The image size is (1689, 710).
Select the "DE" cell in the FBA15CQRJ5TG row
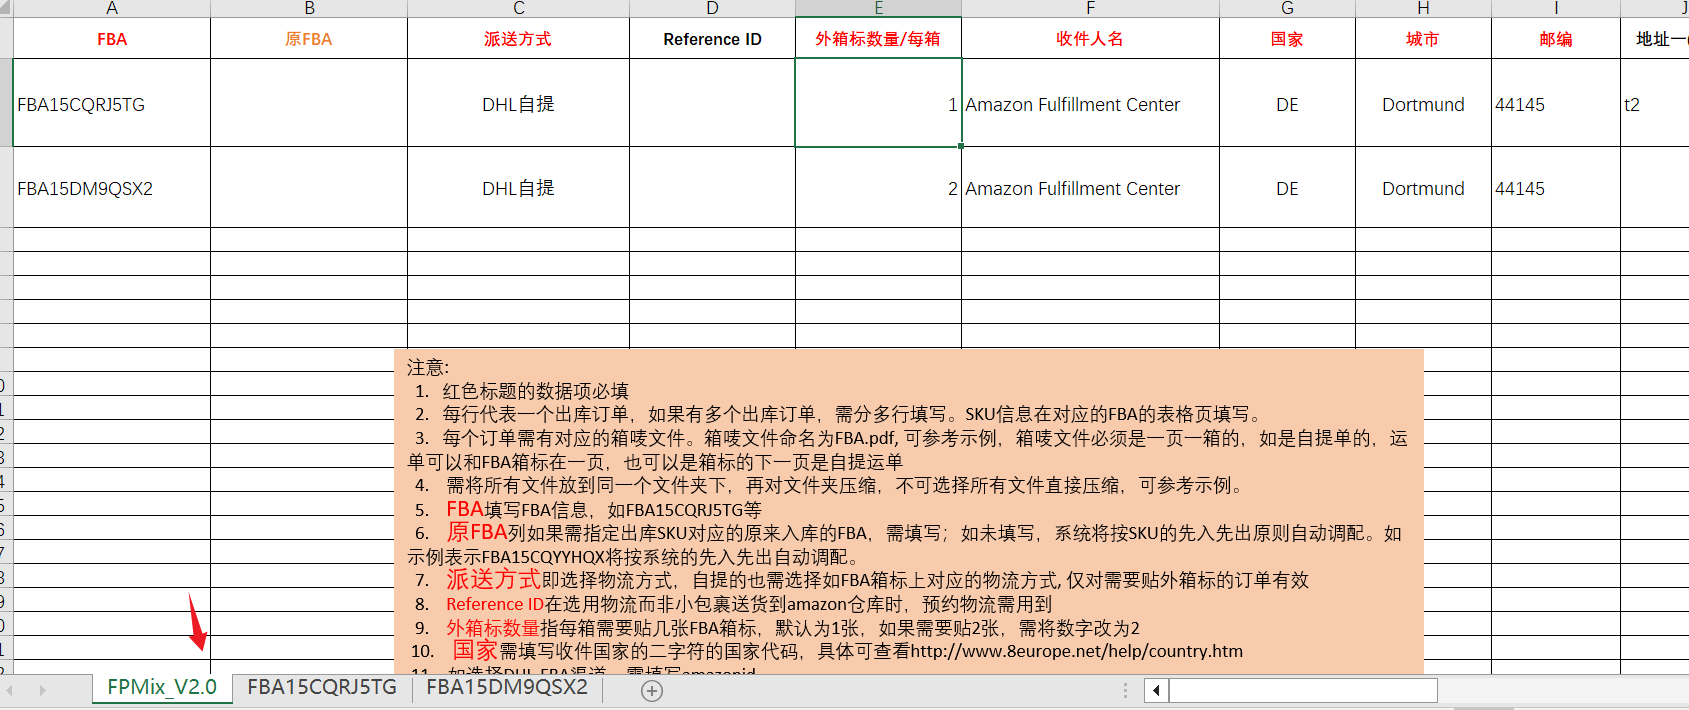pyautogui.click(x=1287, y=103)
